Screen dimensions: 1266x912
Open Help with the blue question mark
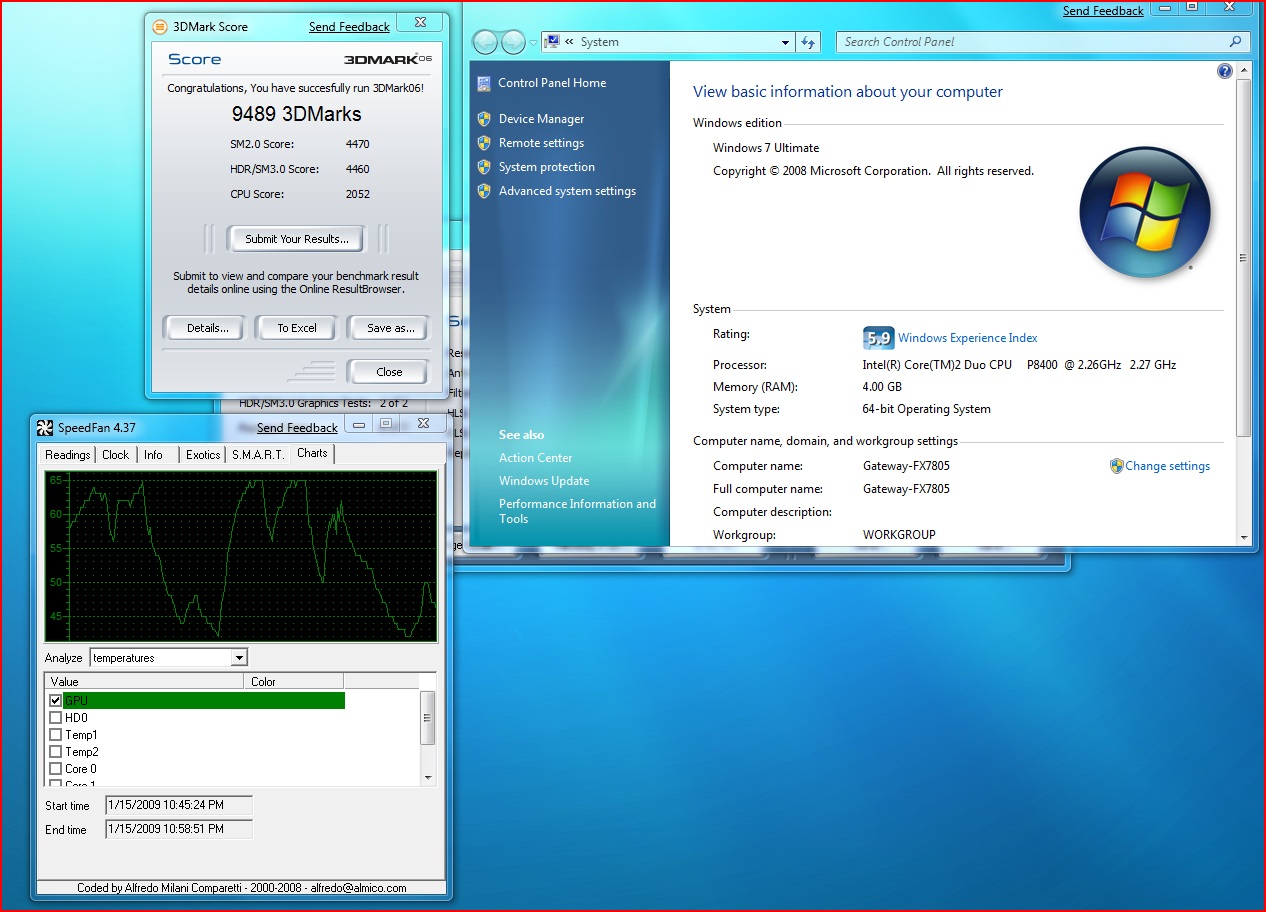pos(1225,72)
